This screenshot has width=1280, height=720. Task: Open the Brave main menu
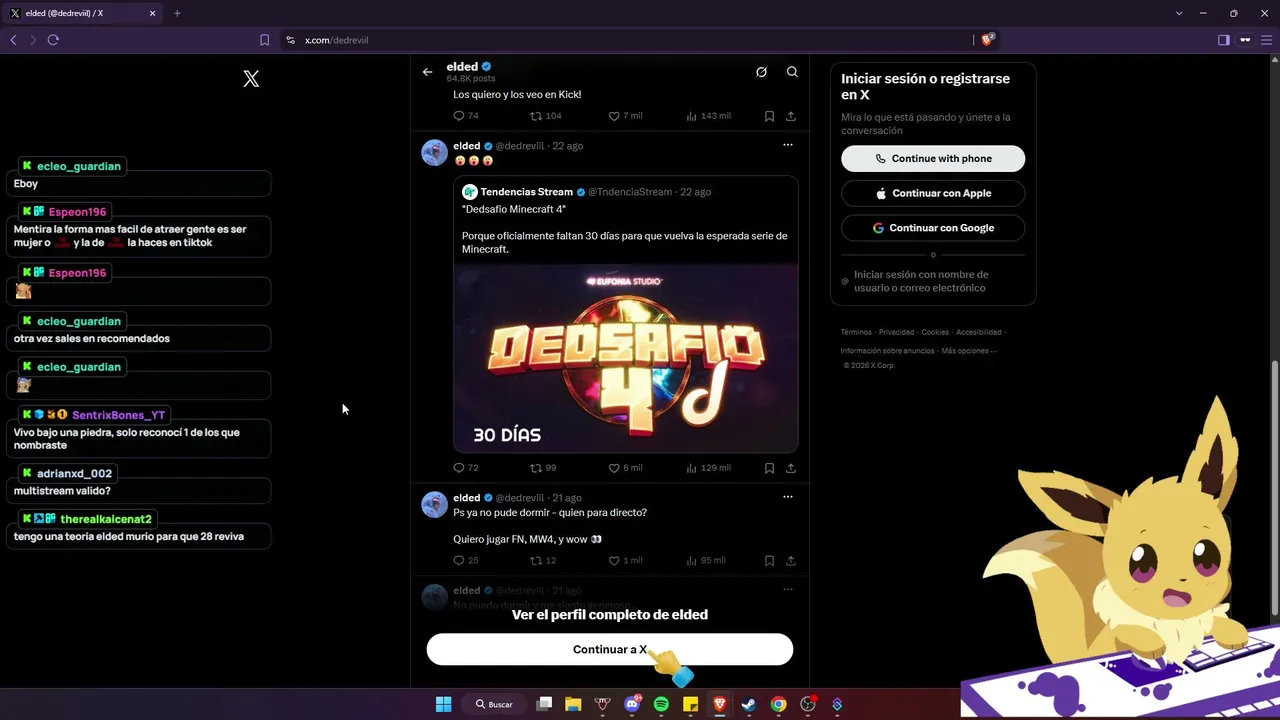coord(1267,40)
